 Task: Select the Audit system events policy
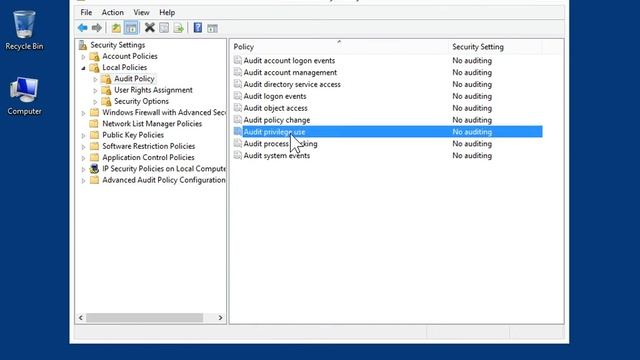[277, 156]
